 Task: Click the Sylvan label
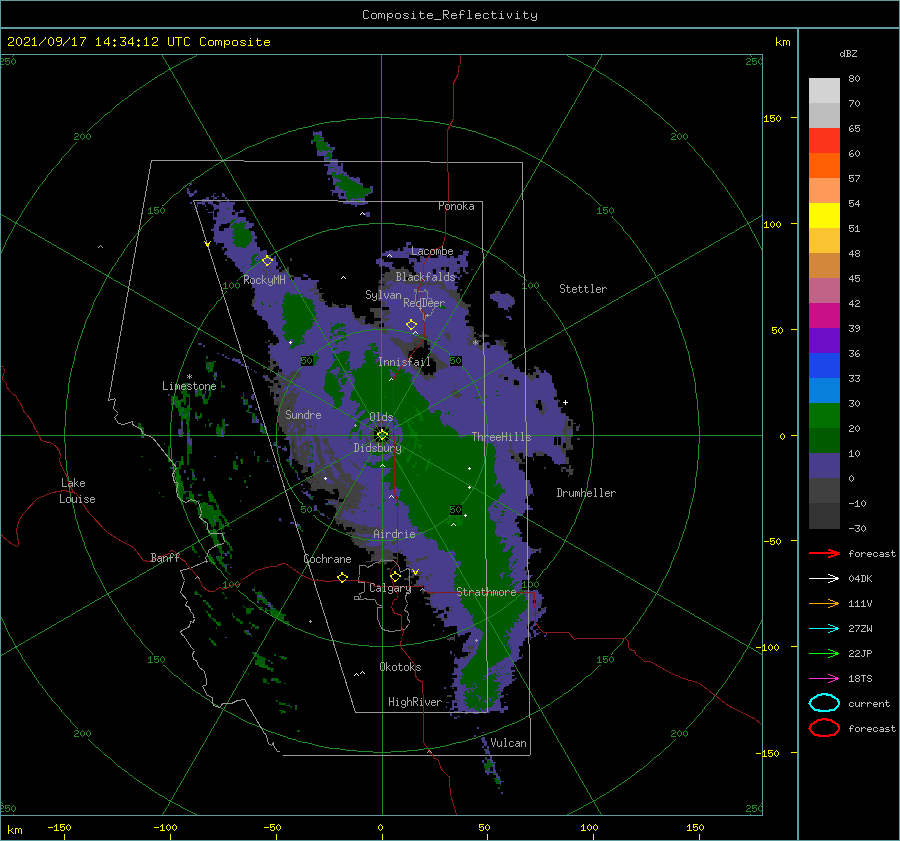[383, 295]
